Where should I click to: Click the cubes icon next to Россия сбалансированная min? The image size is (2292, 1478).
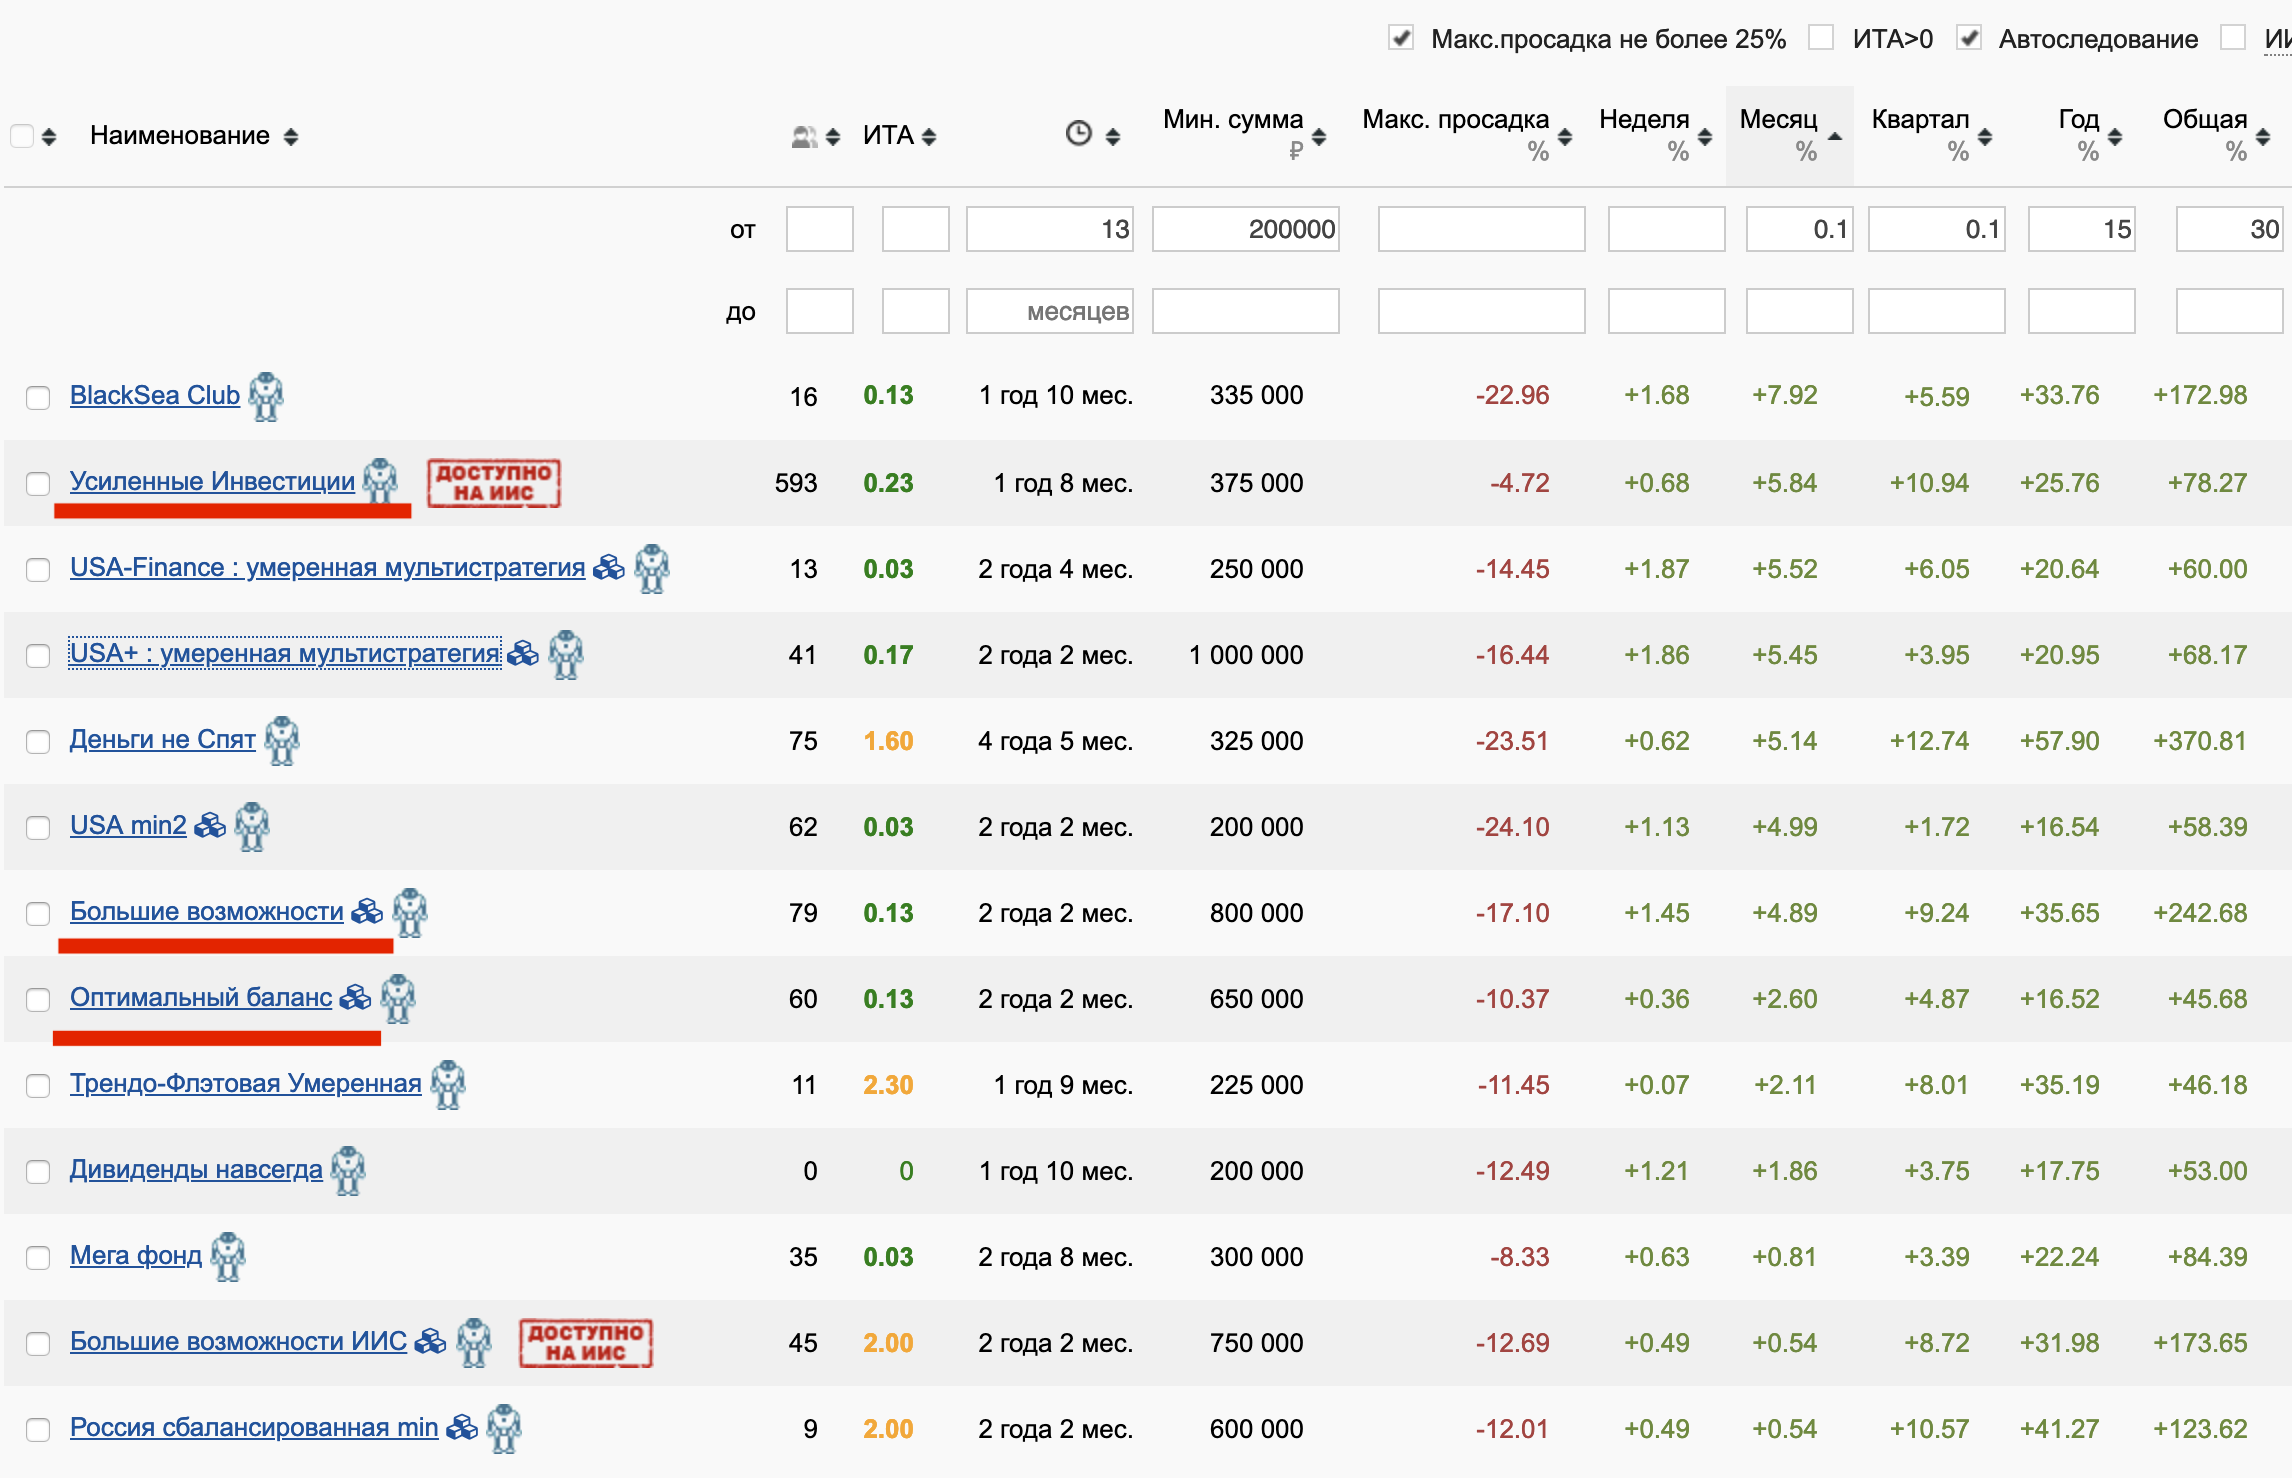click(461, 1428)
